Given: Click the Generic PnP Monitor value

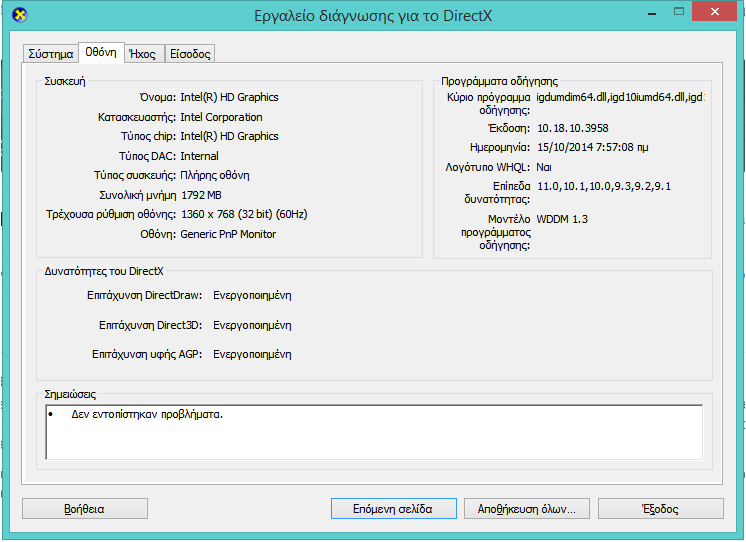Looking at the screenshot, I should (x=228, y=234).
